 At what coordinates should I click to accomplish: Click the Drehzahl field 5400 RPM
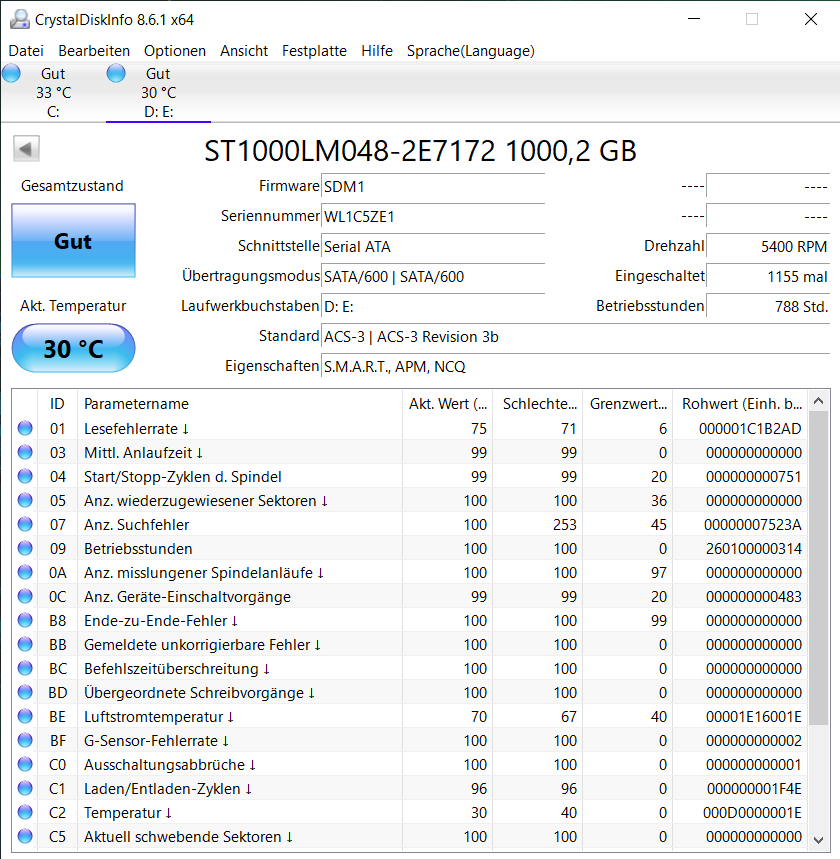point(768,247)
